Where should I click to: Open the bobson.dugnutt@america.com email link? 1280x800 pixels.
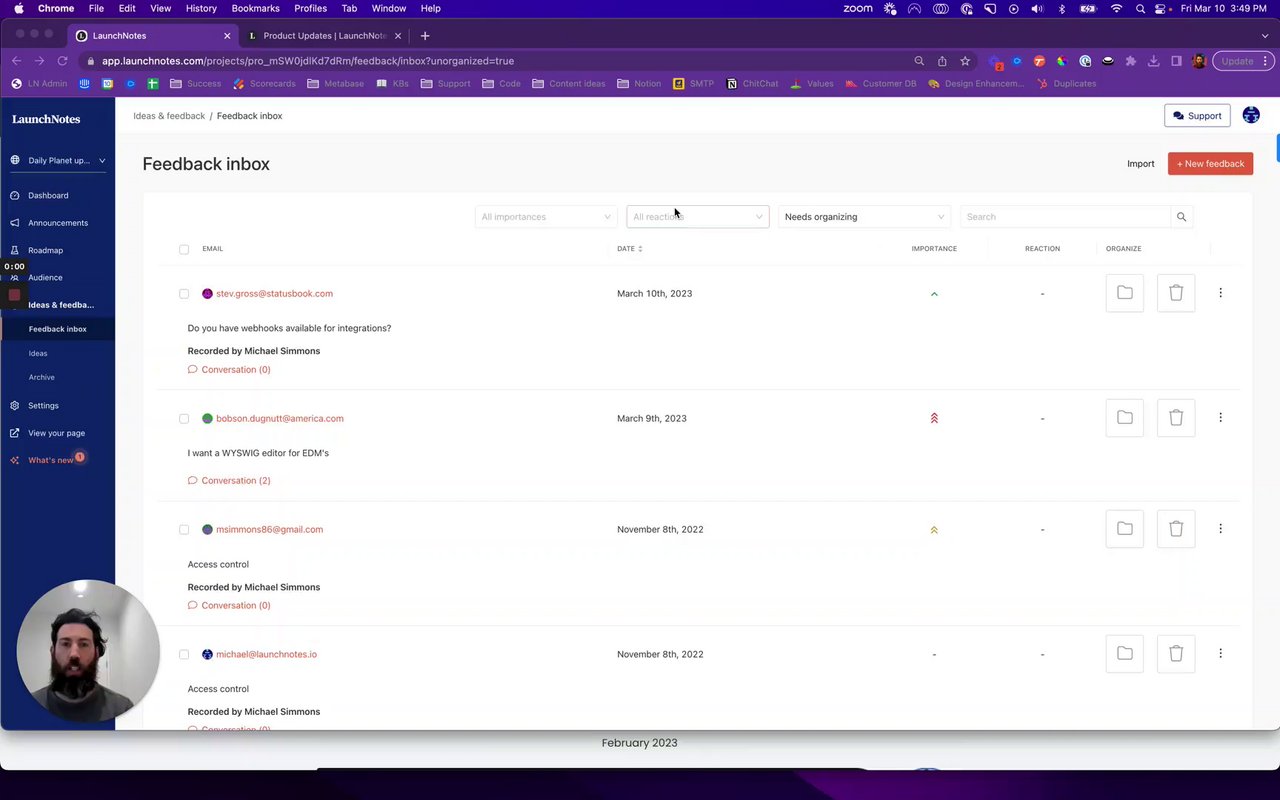(279, 419)
